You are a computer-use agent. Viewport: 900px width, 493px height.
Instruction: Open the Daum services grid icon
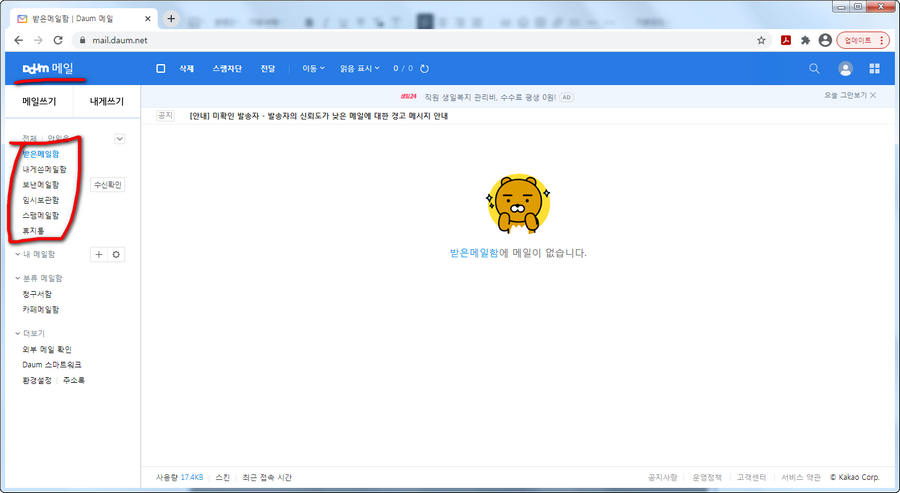pyautogui.click(x=875, y=68)
